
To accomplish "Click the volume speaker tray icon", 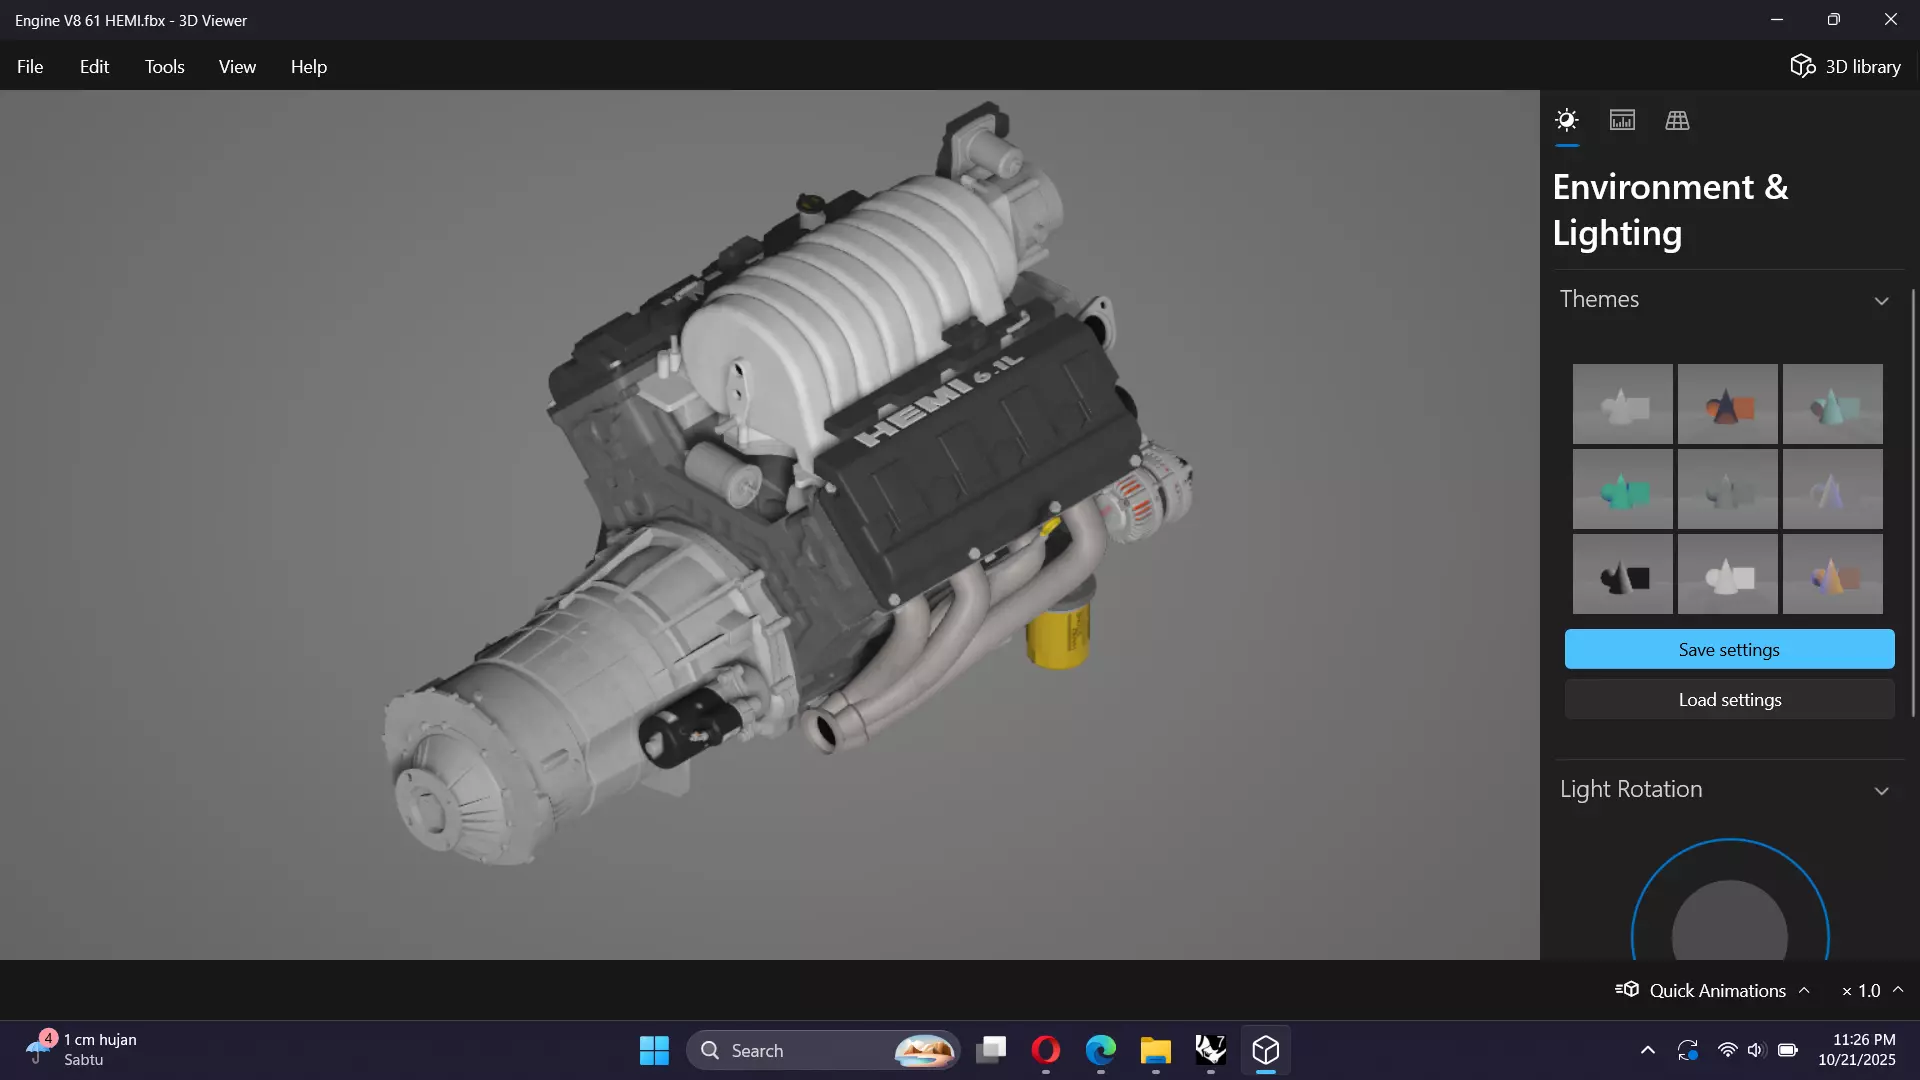I will [1756, 1050].
